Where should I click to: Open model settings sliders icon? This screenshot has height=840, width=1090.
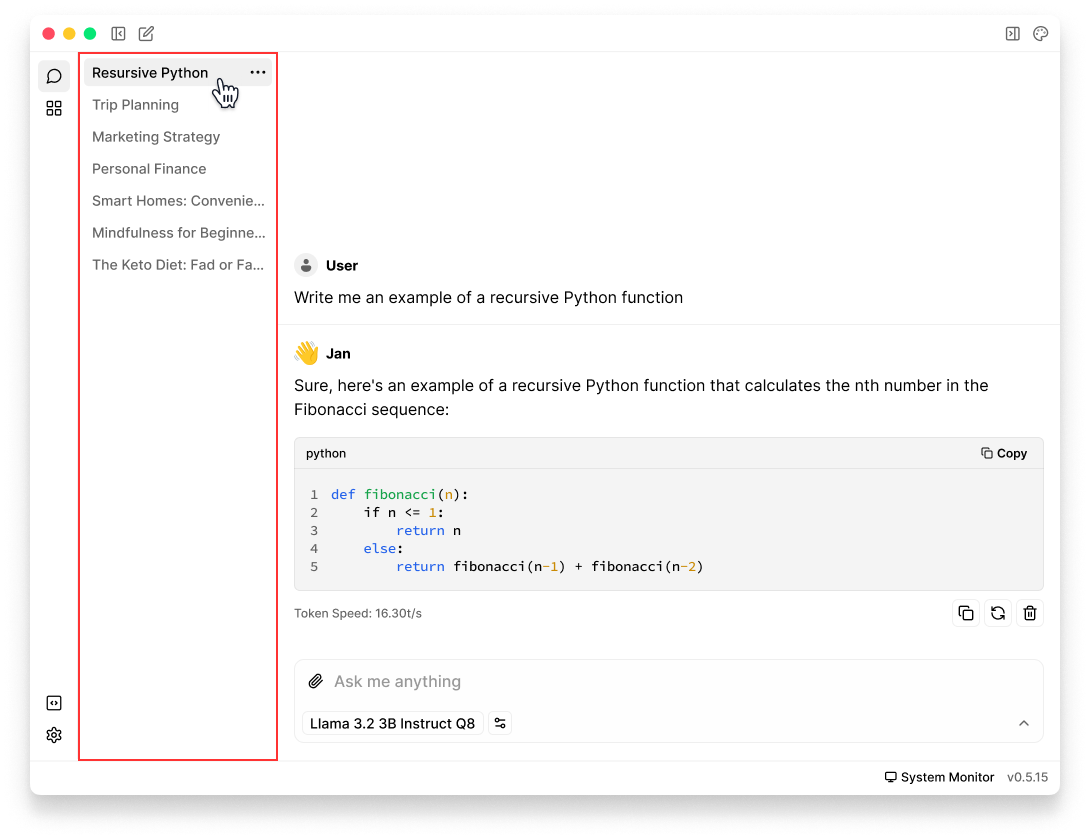[500, 723]
